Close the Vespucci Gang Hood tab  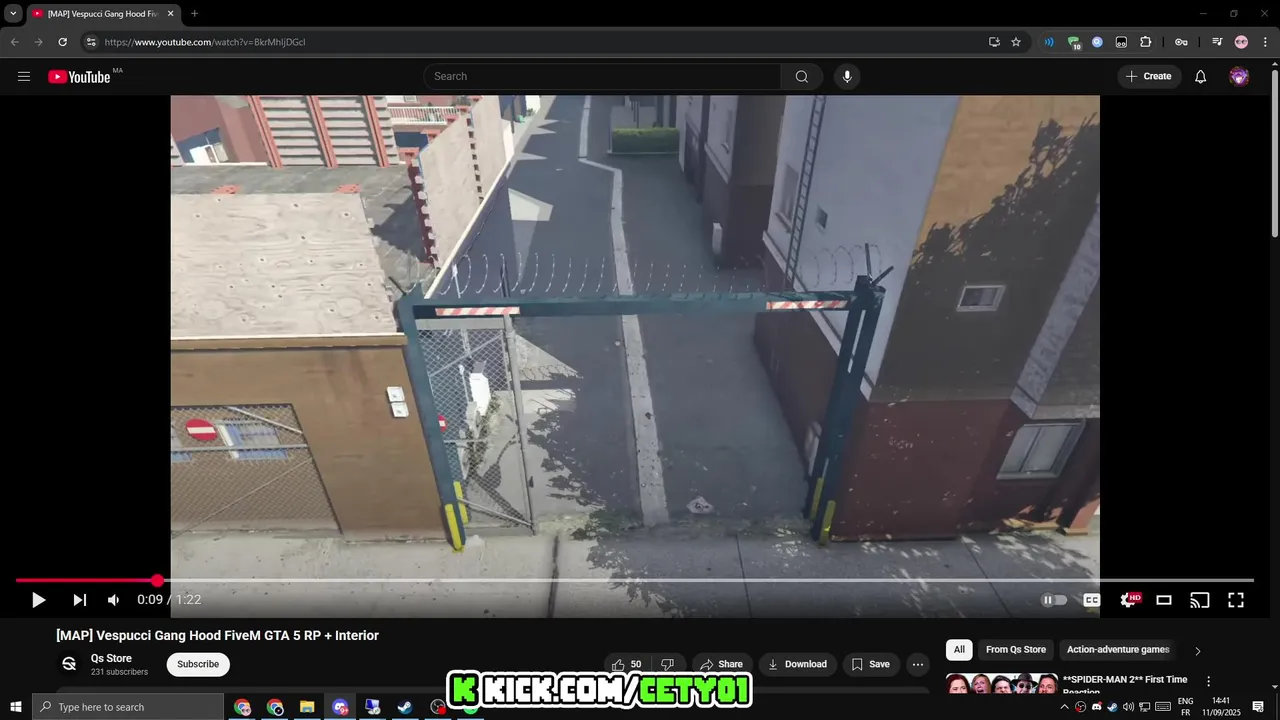(170, 14)
